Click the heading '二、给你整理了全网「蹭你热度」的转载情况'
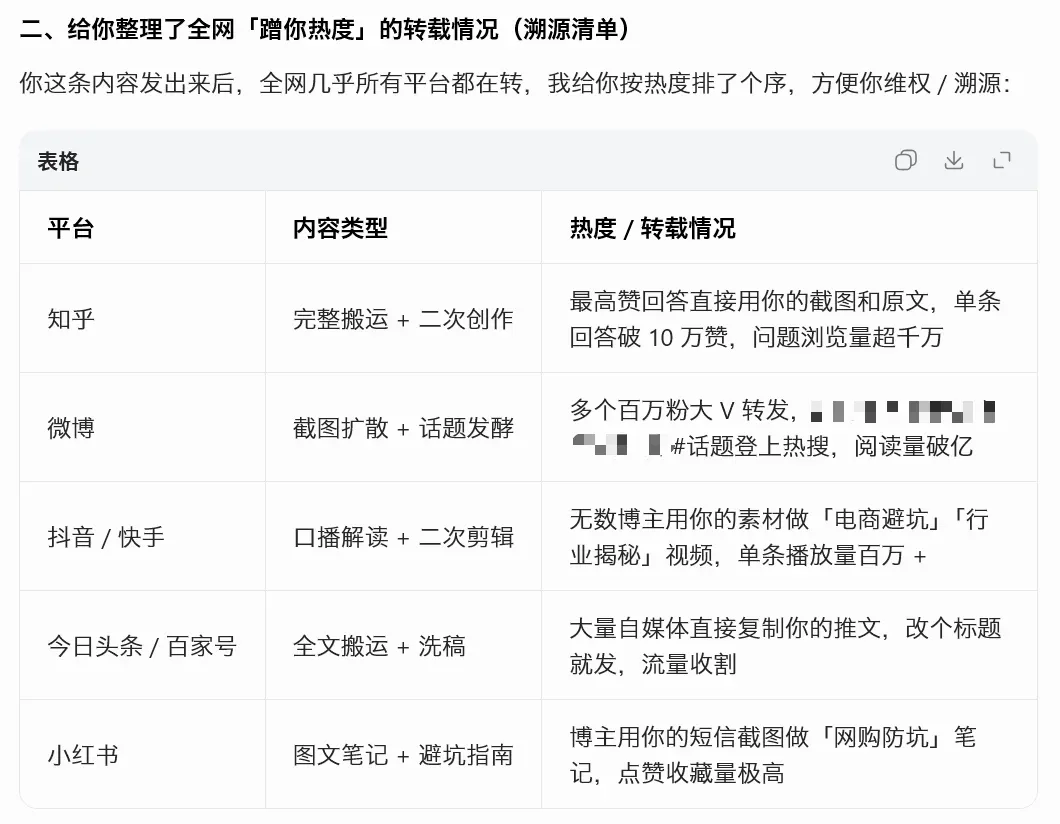 (x=327, y=29)
